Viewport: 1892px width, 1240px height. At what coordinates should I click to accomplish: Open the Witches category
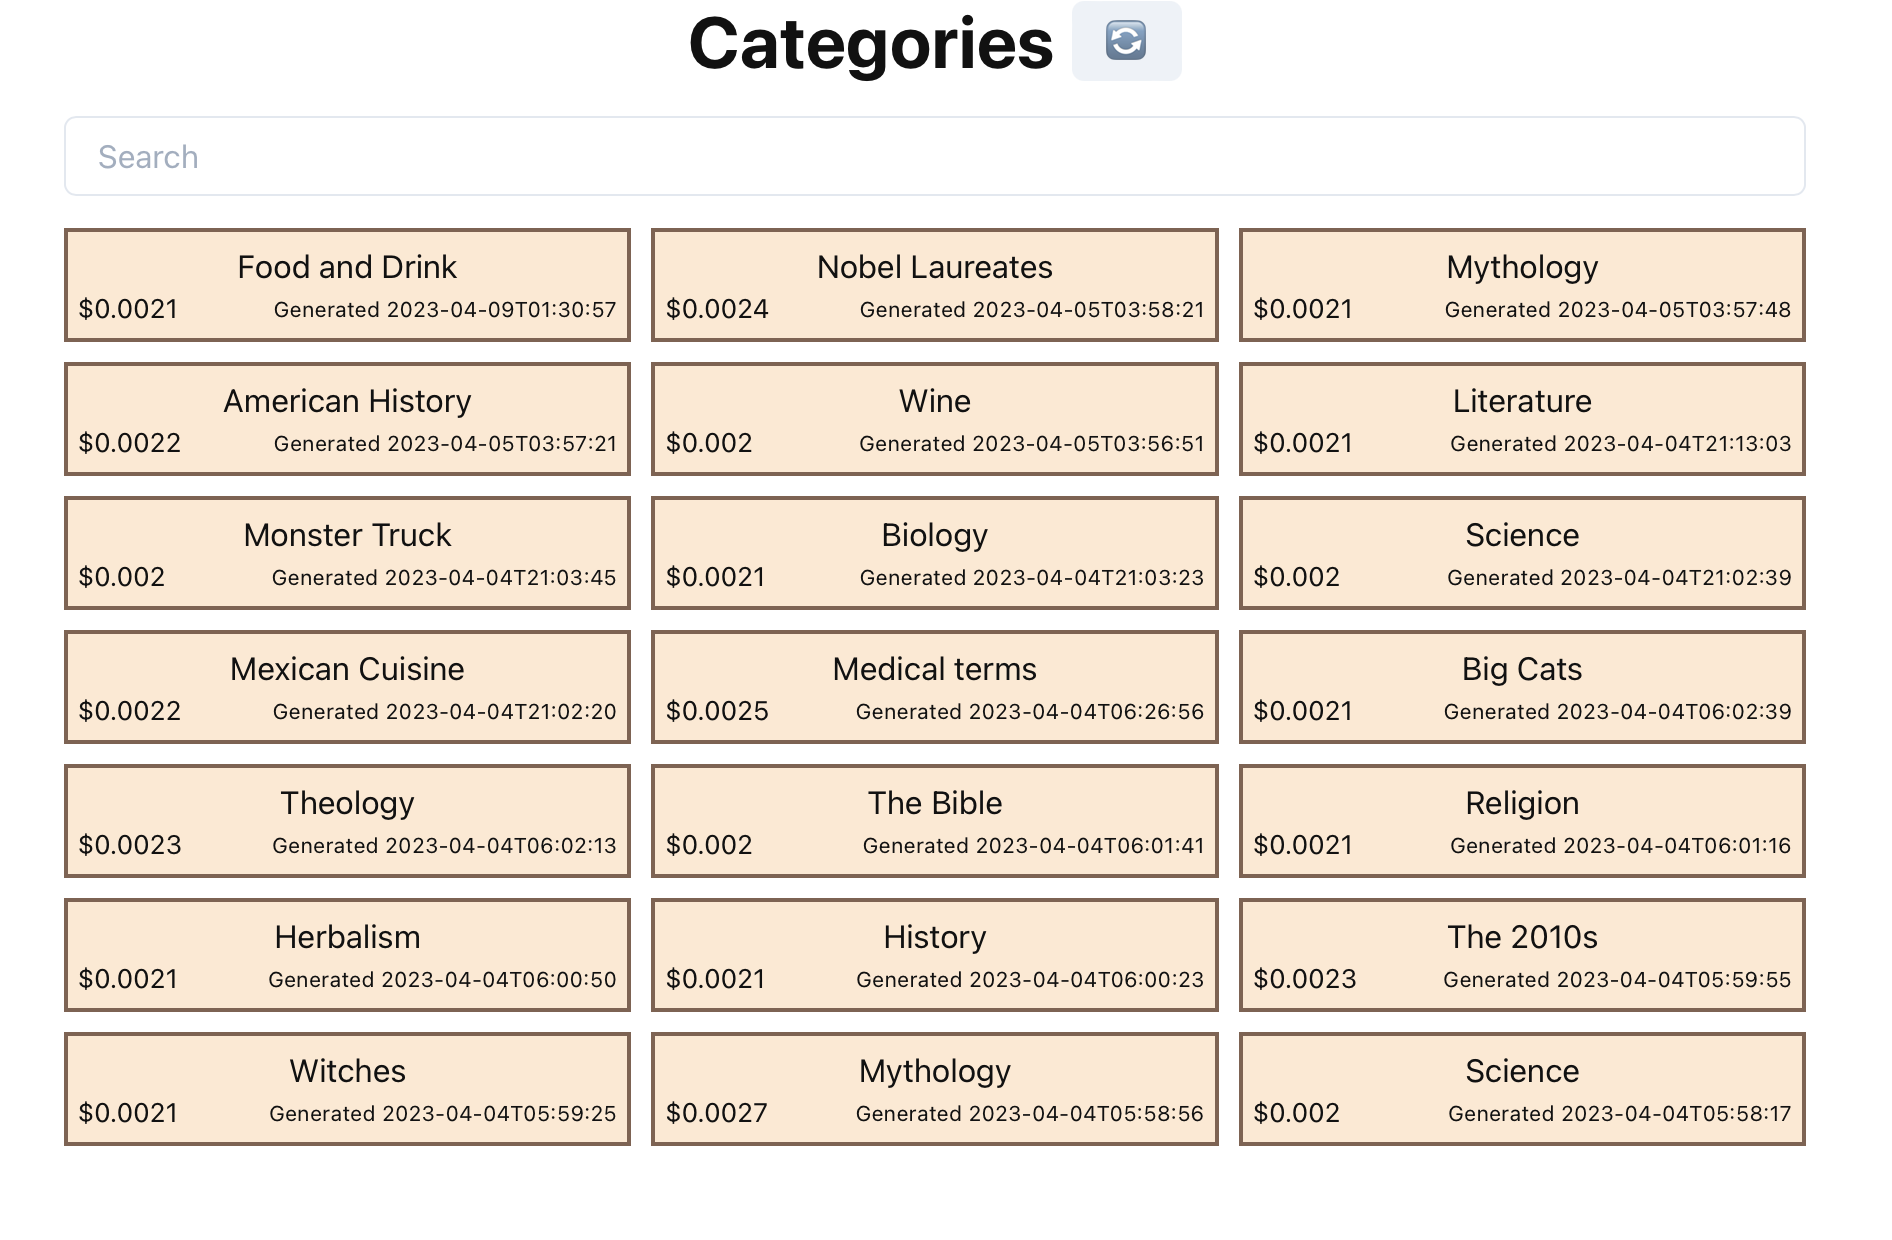click(x=347, y=1089)
